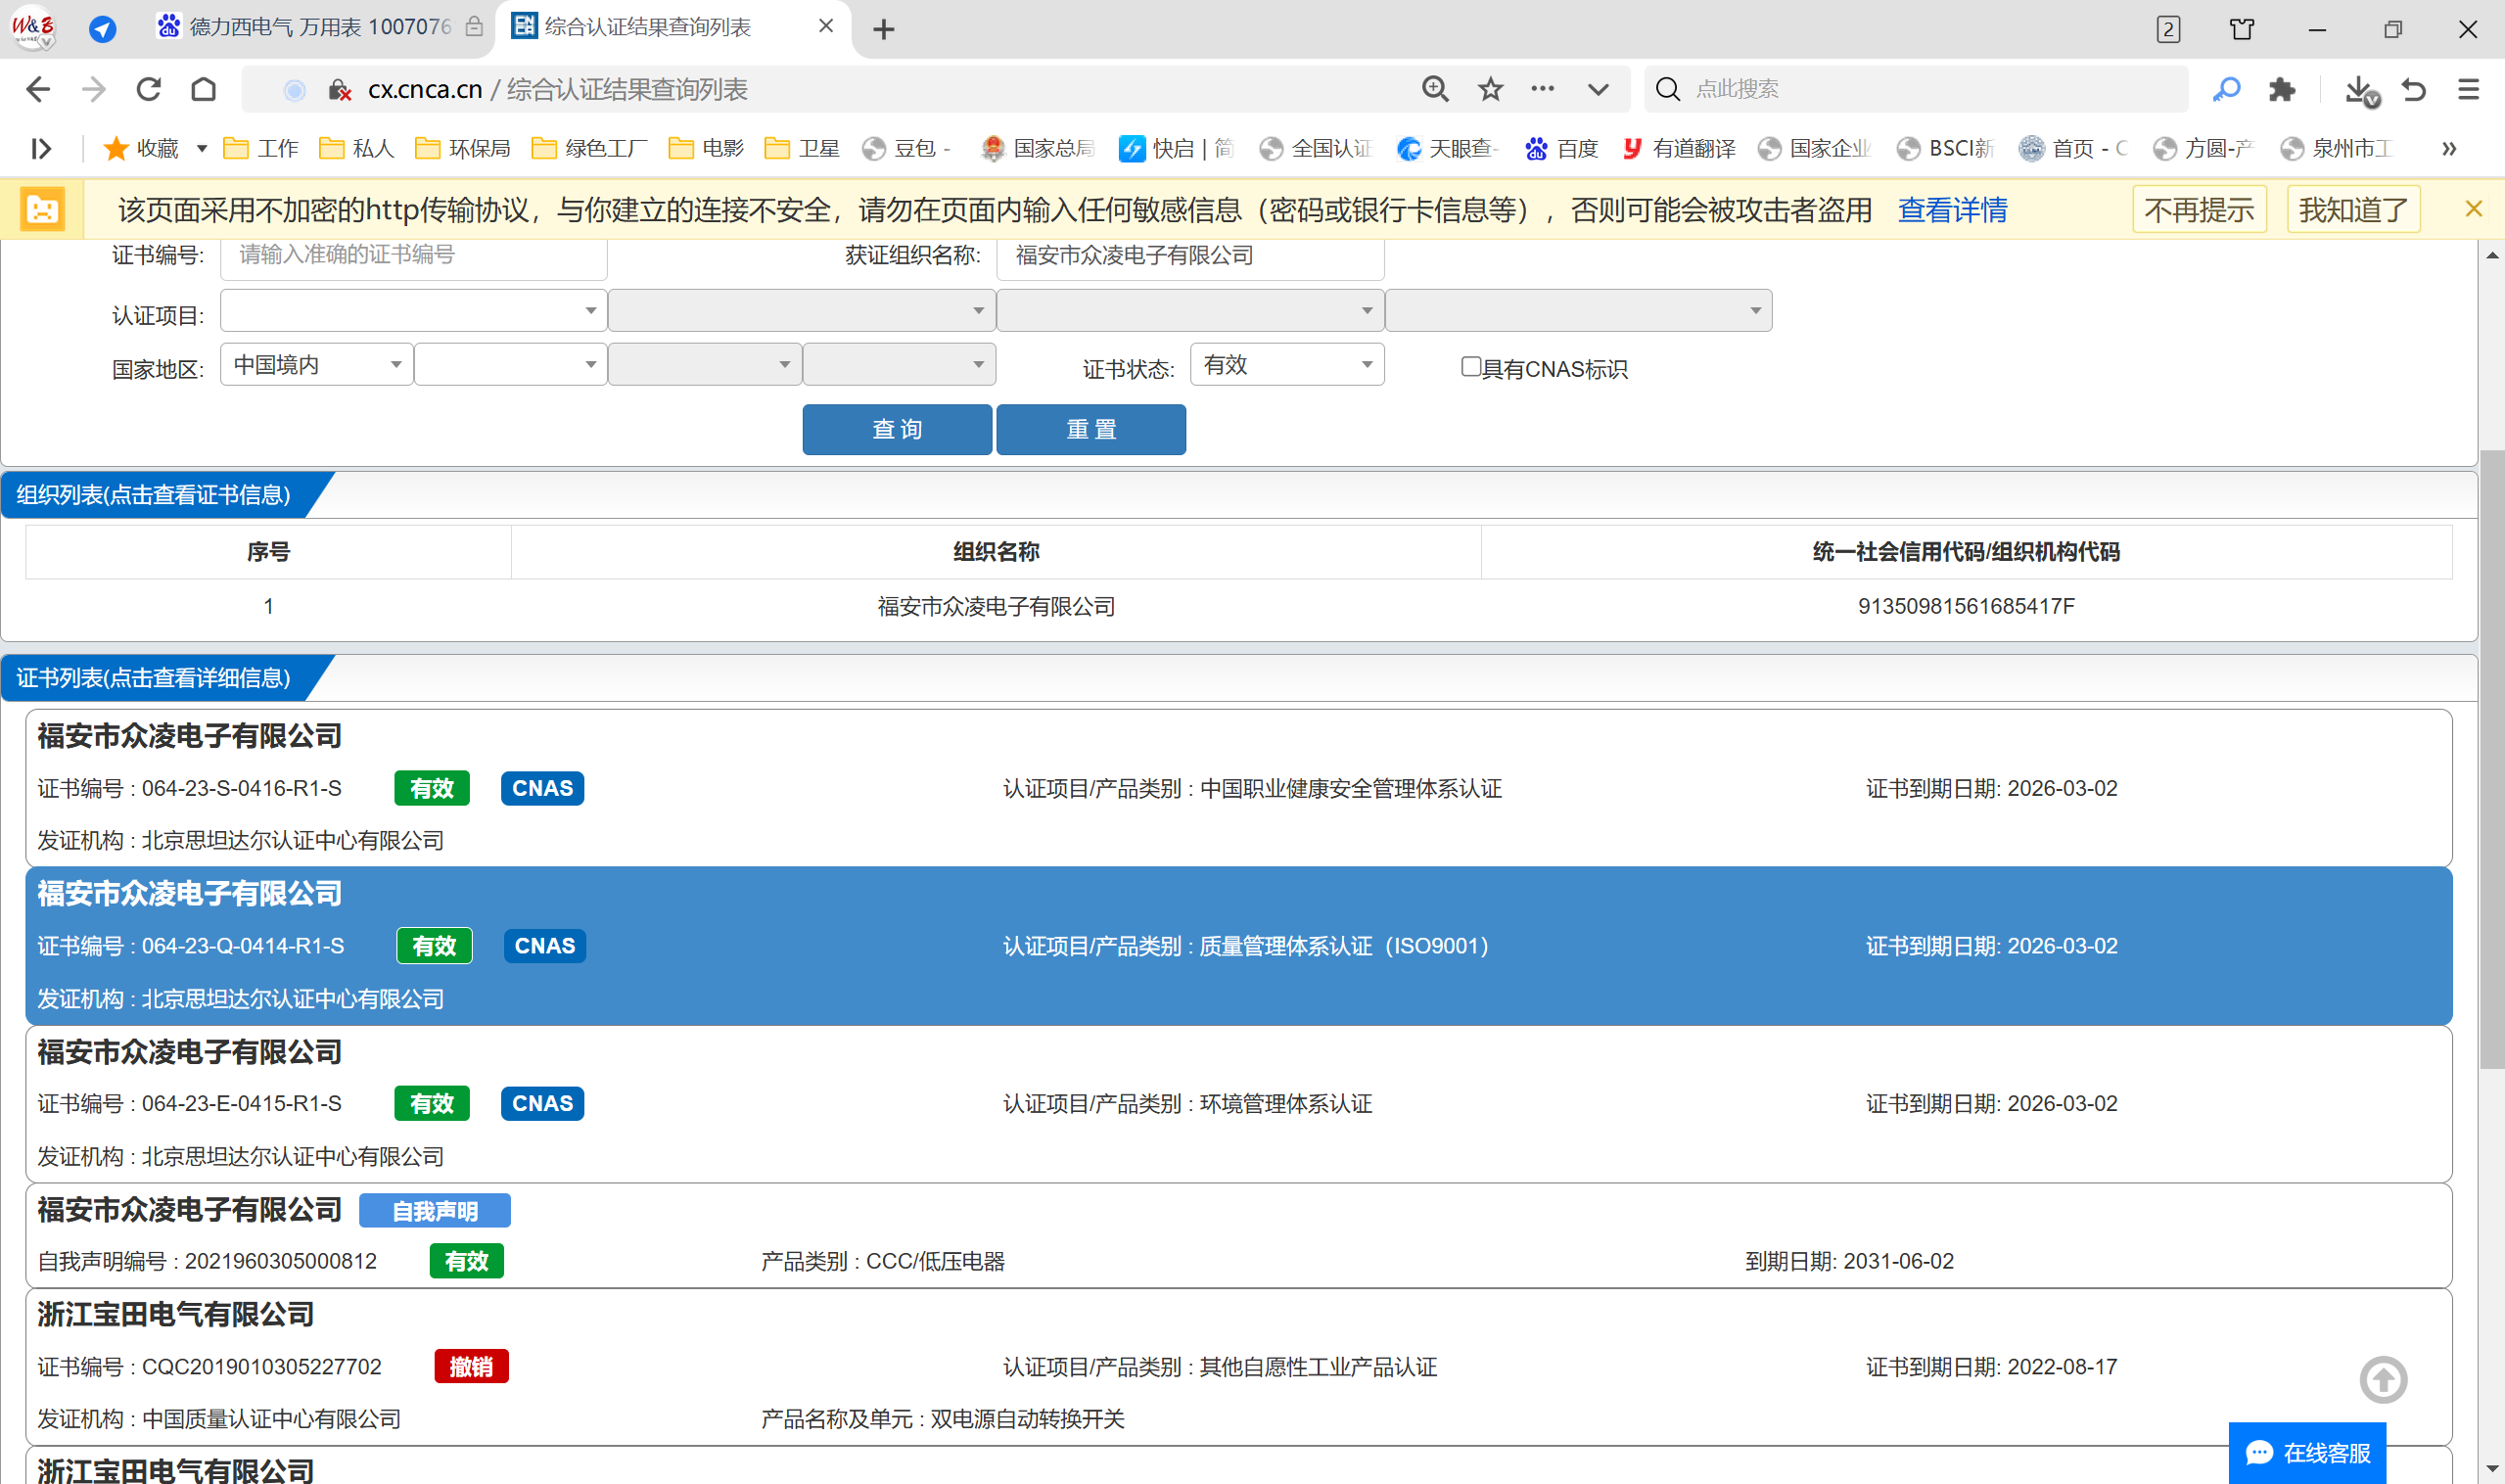
Task: Open the 中国境内 country region dropdown
Action: coord(316,365)
